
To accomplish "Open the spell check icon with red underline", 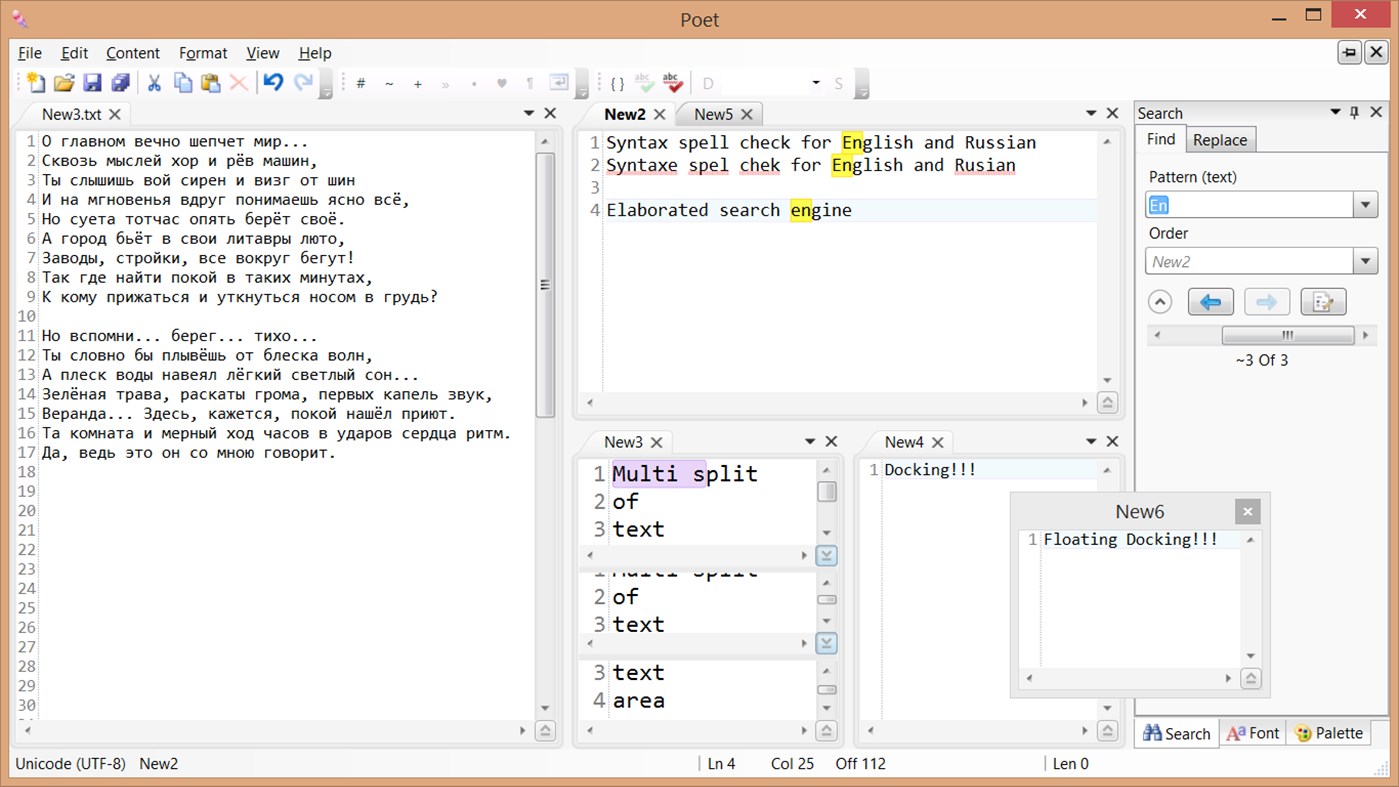I will pos(671,82).
